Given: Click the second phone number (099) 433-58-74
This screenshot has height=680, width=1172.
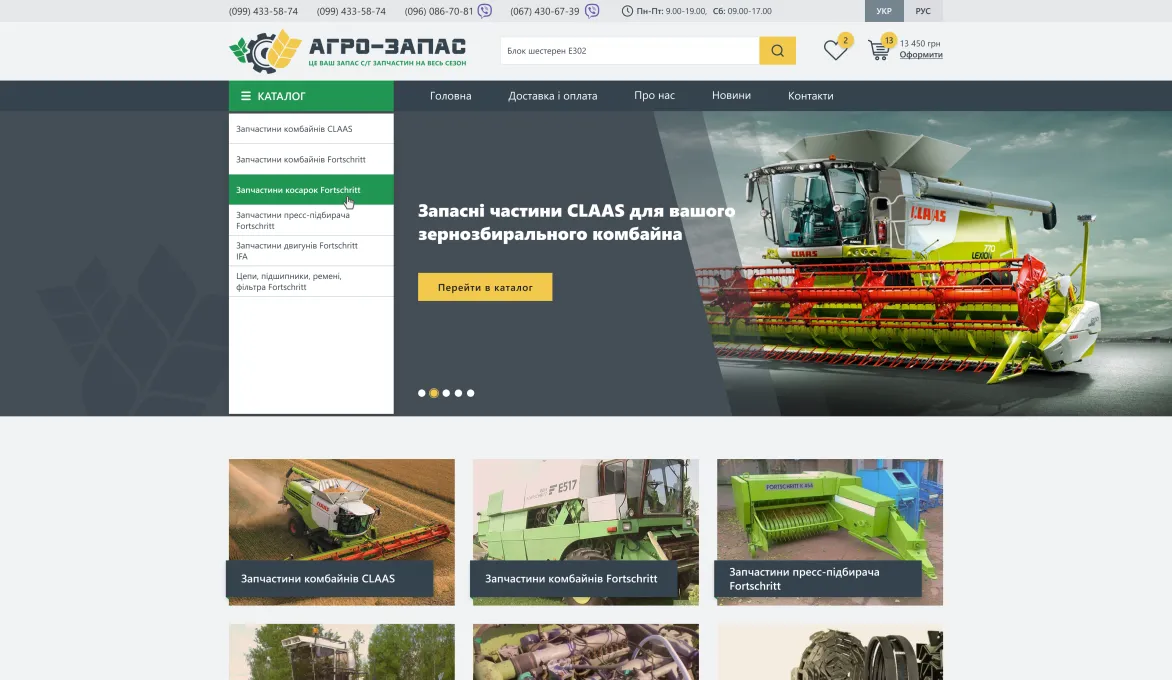Looking at the screenshot, I should 351,11.
